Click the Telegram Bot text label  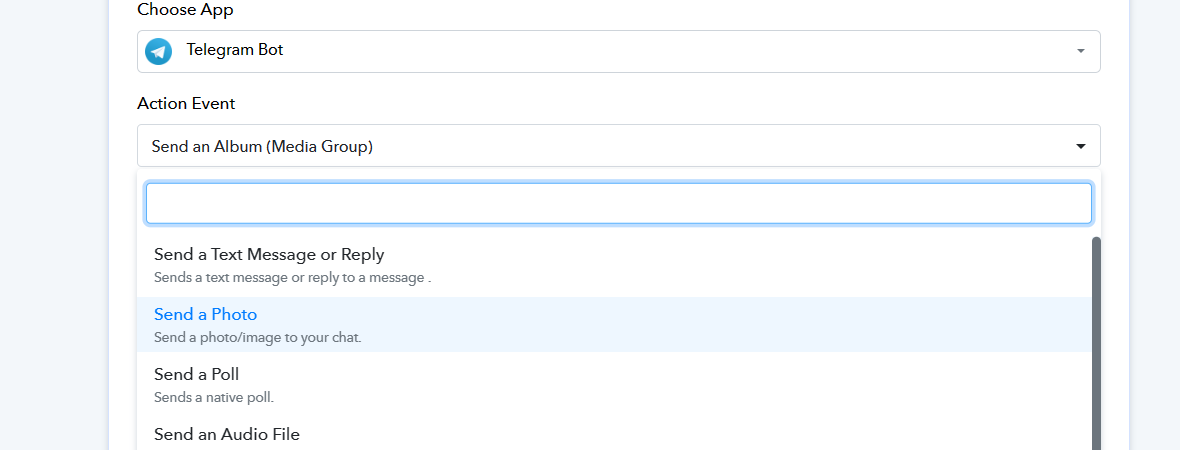tap(235, 51)
